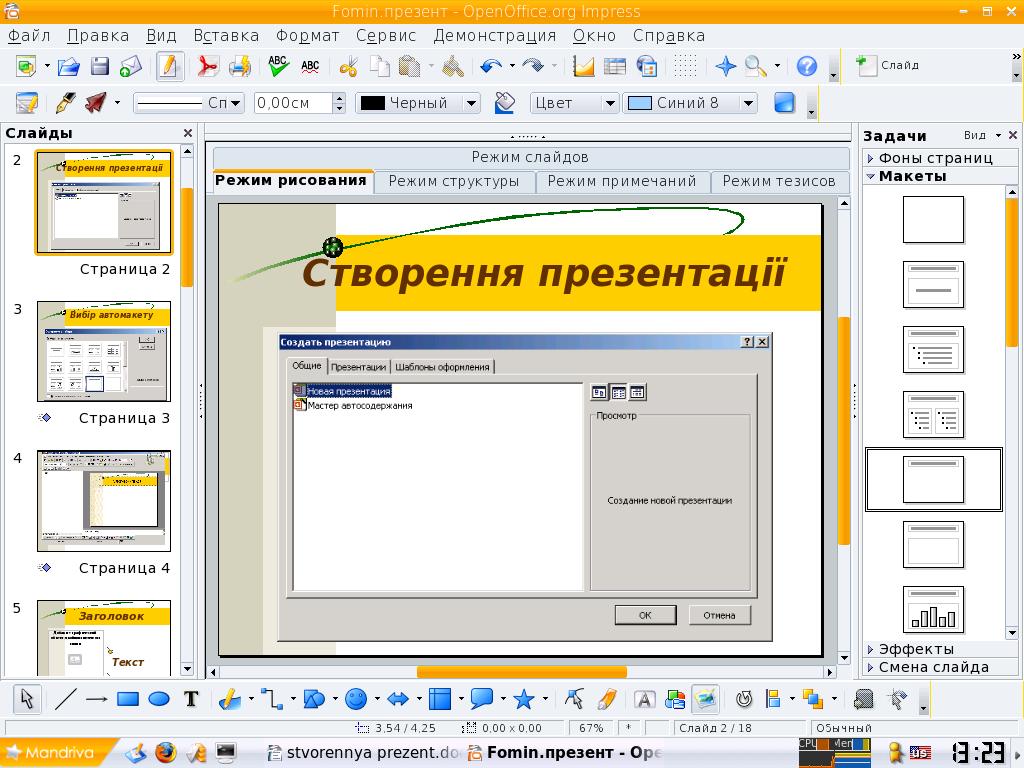Toggle AutoSpellcheck ABC underline icon
Image resolution: width=1024 pixels, height=768 pixels.
[310, 66]
